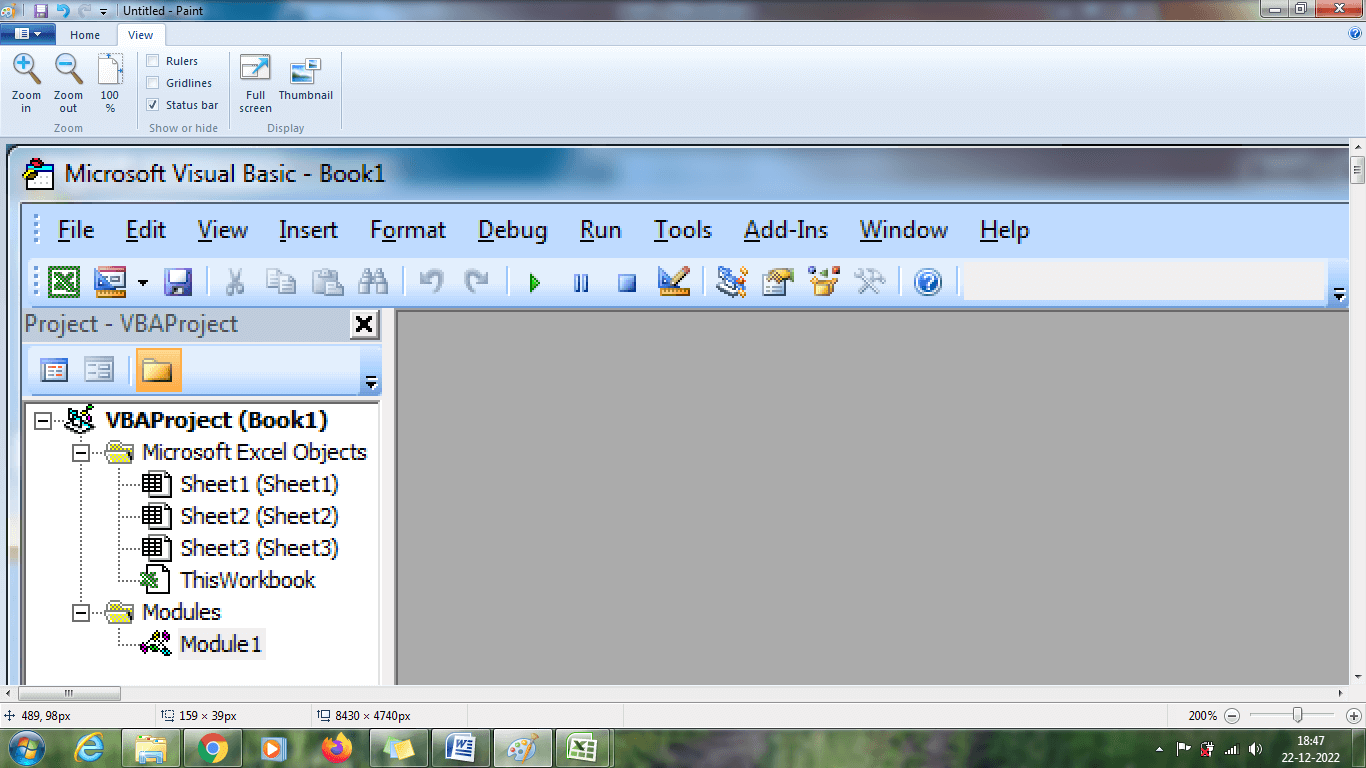Collapse the Modules folder node
Image resolution: width=1366 pixels, height=768 pixels.
pos(81,612)
